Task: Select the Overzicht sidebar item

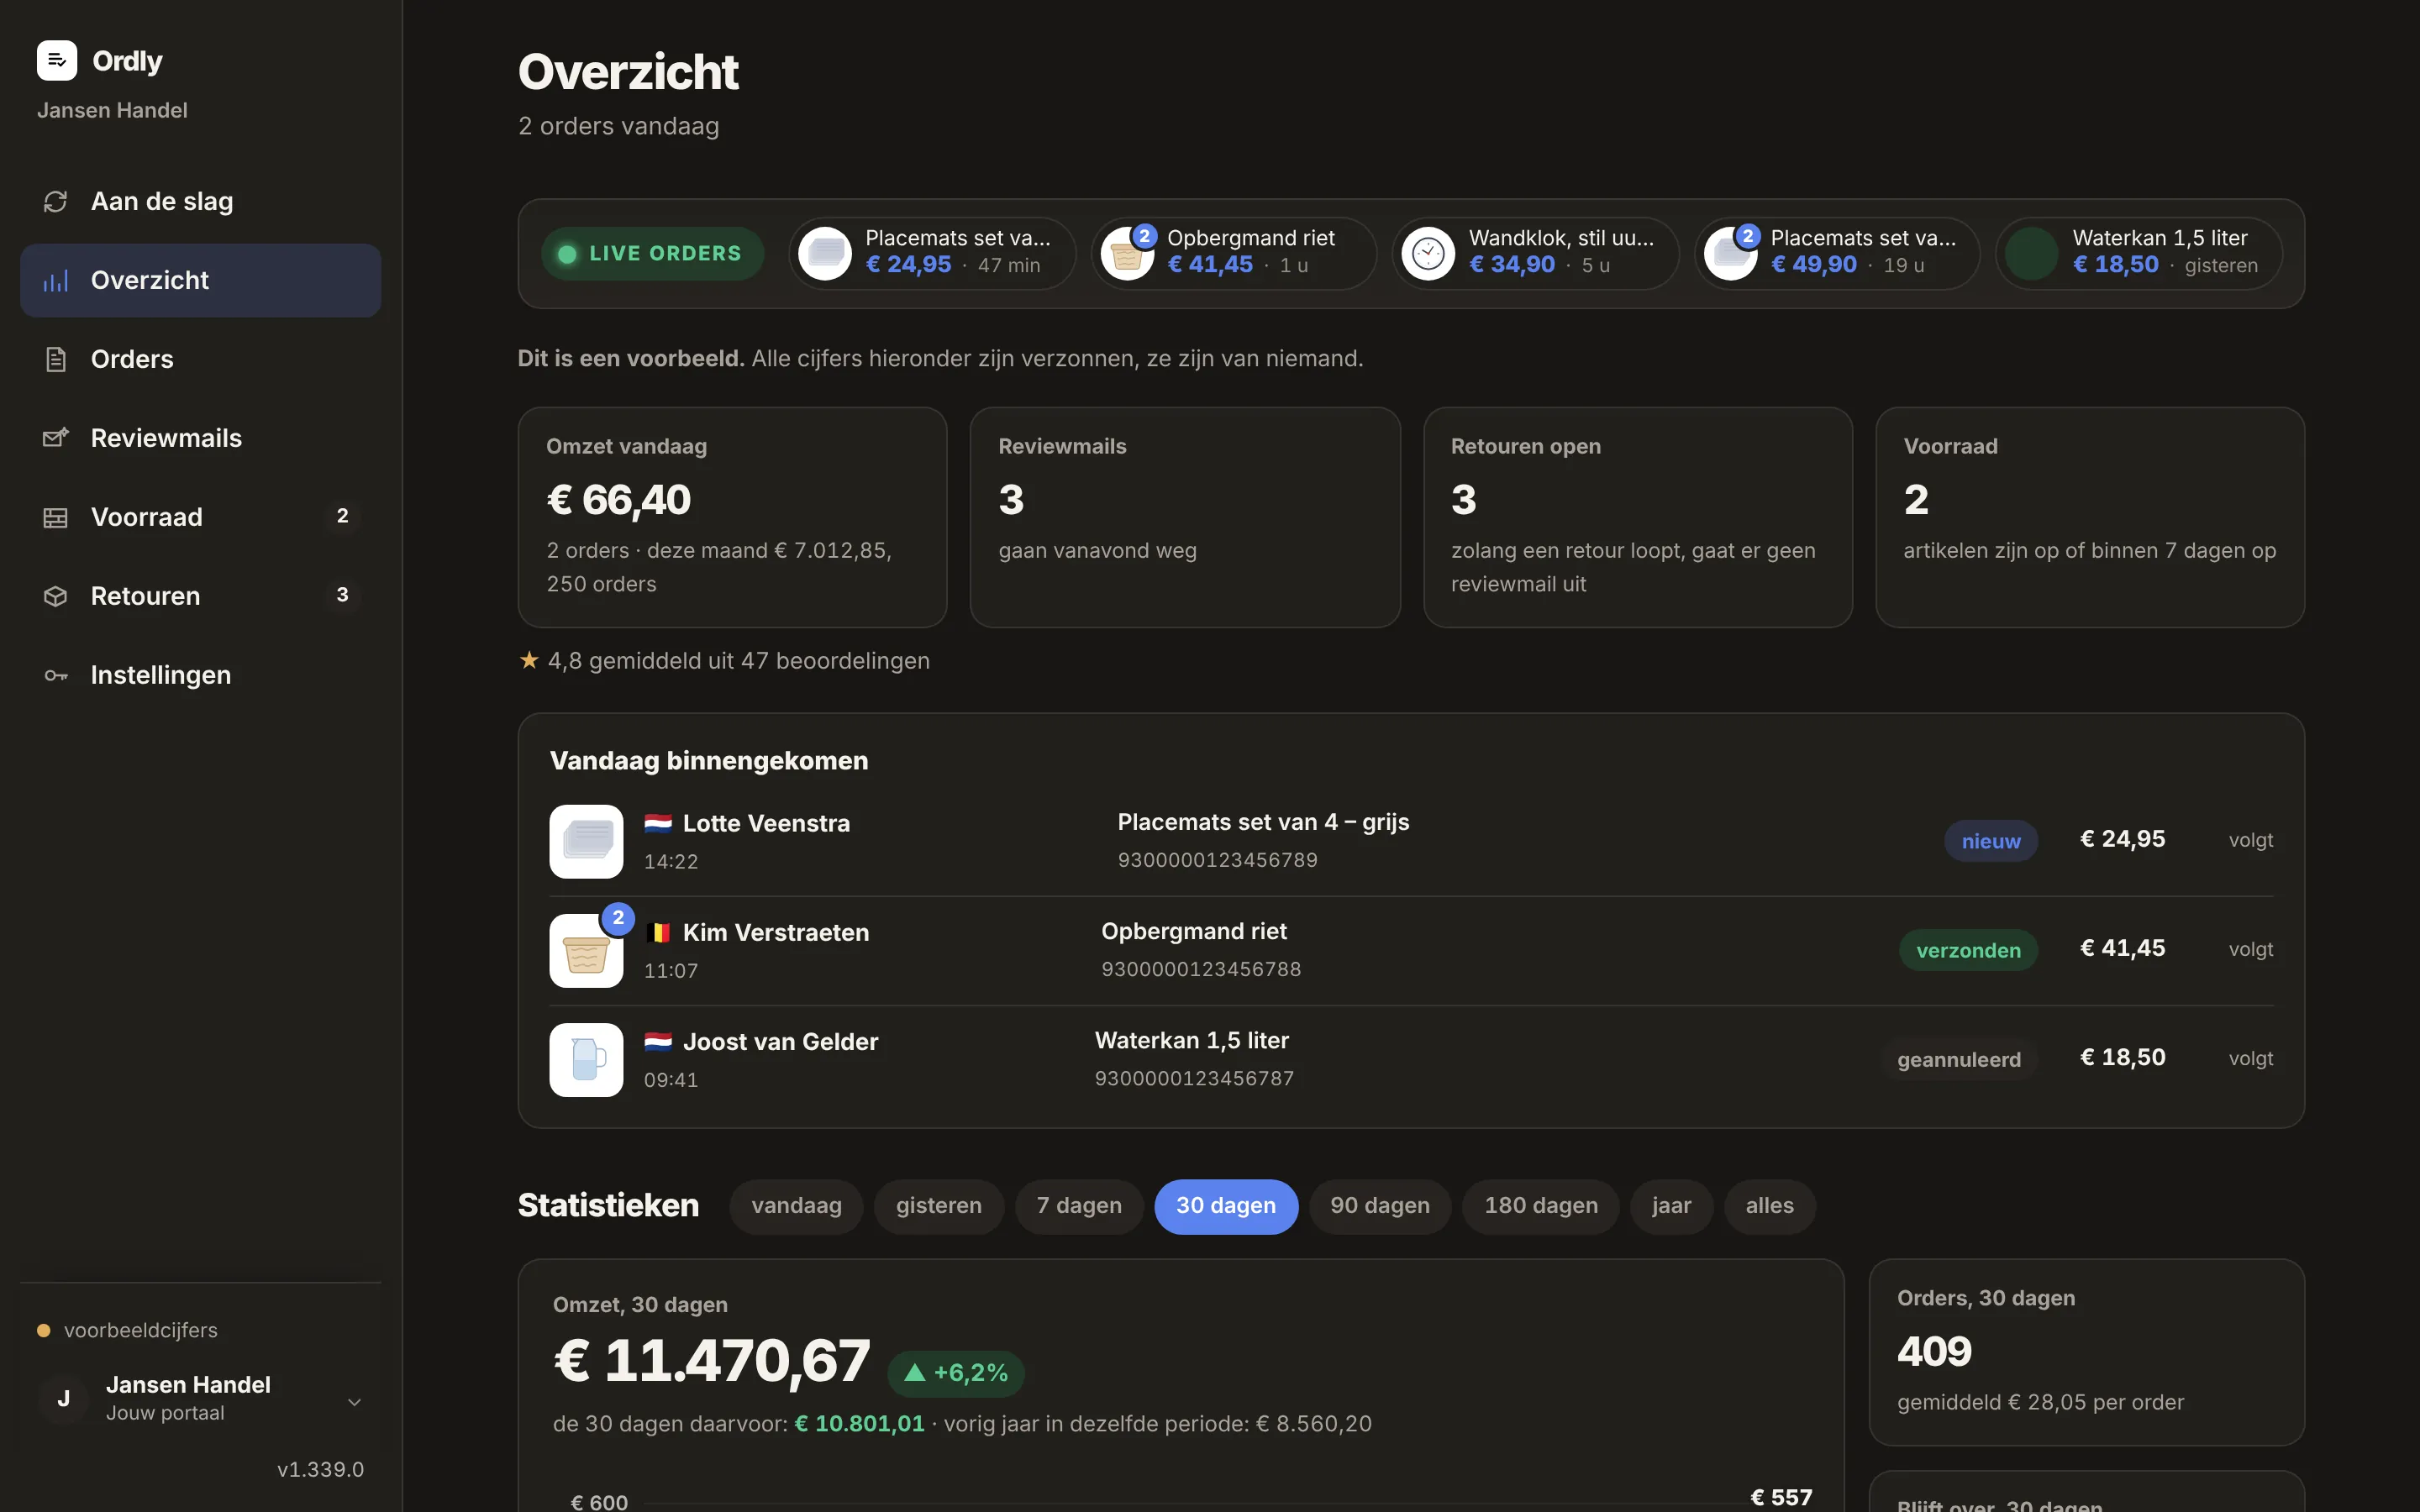Action: pyautogui.click(x=200, y=280)
